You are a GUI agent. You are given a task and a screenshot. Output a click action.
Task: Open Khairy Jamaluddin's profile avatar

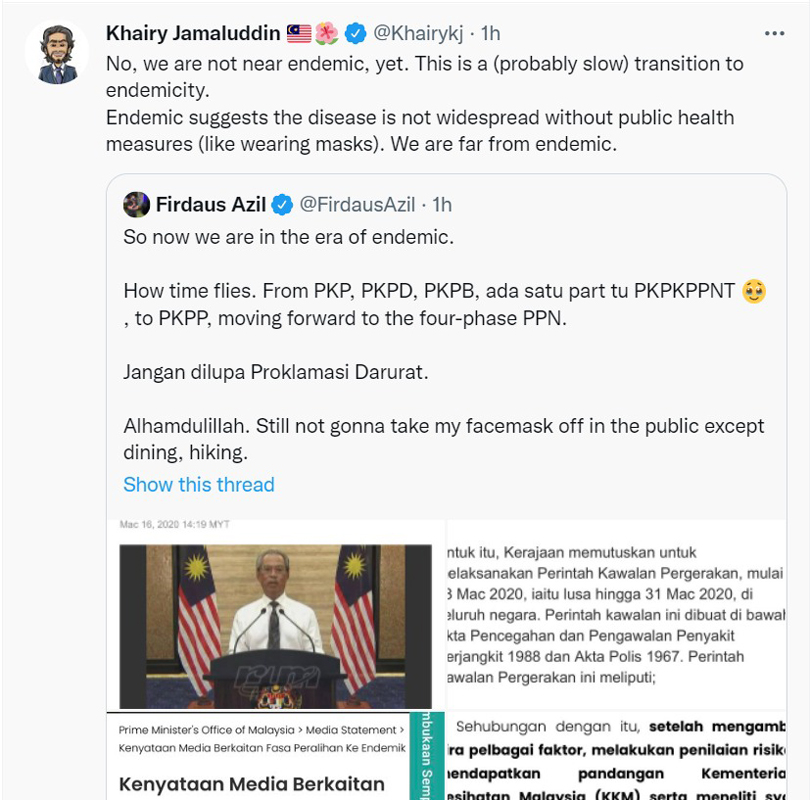(x=57, y=53)
